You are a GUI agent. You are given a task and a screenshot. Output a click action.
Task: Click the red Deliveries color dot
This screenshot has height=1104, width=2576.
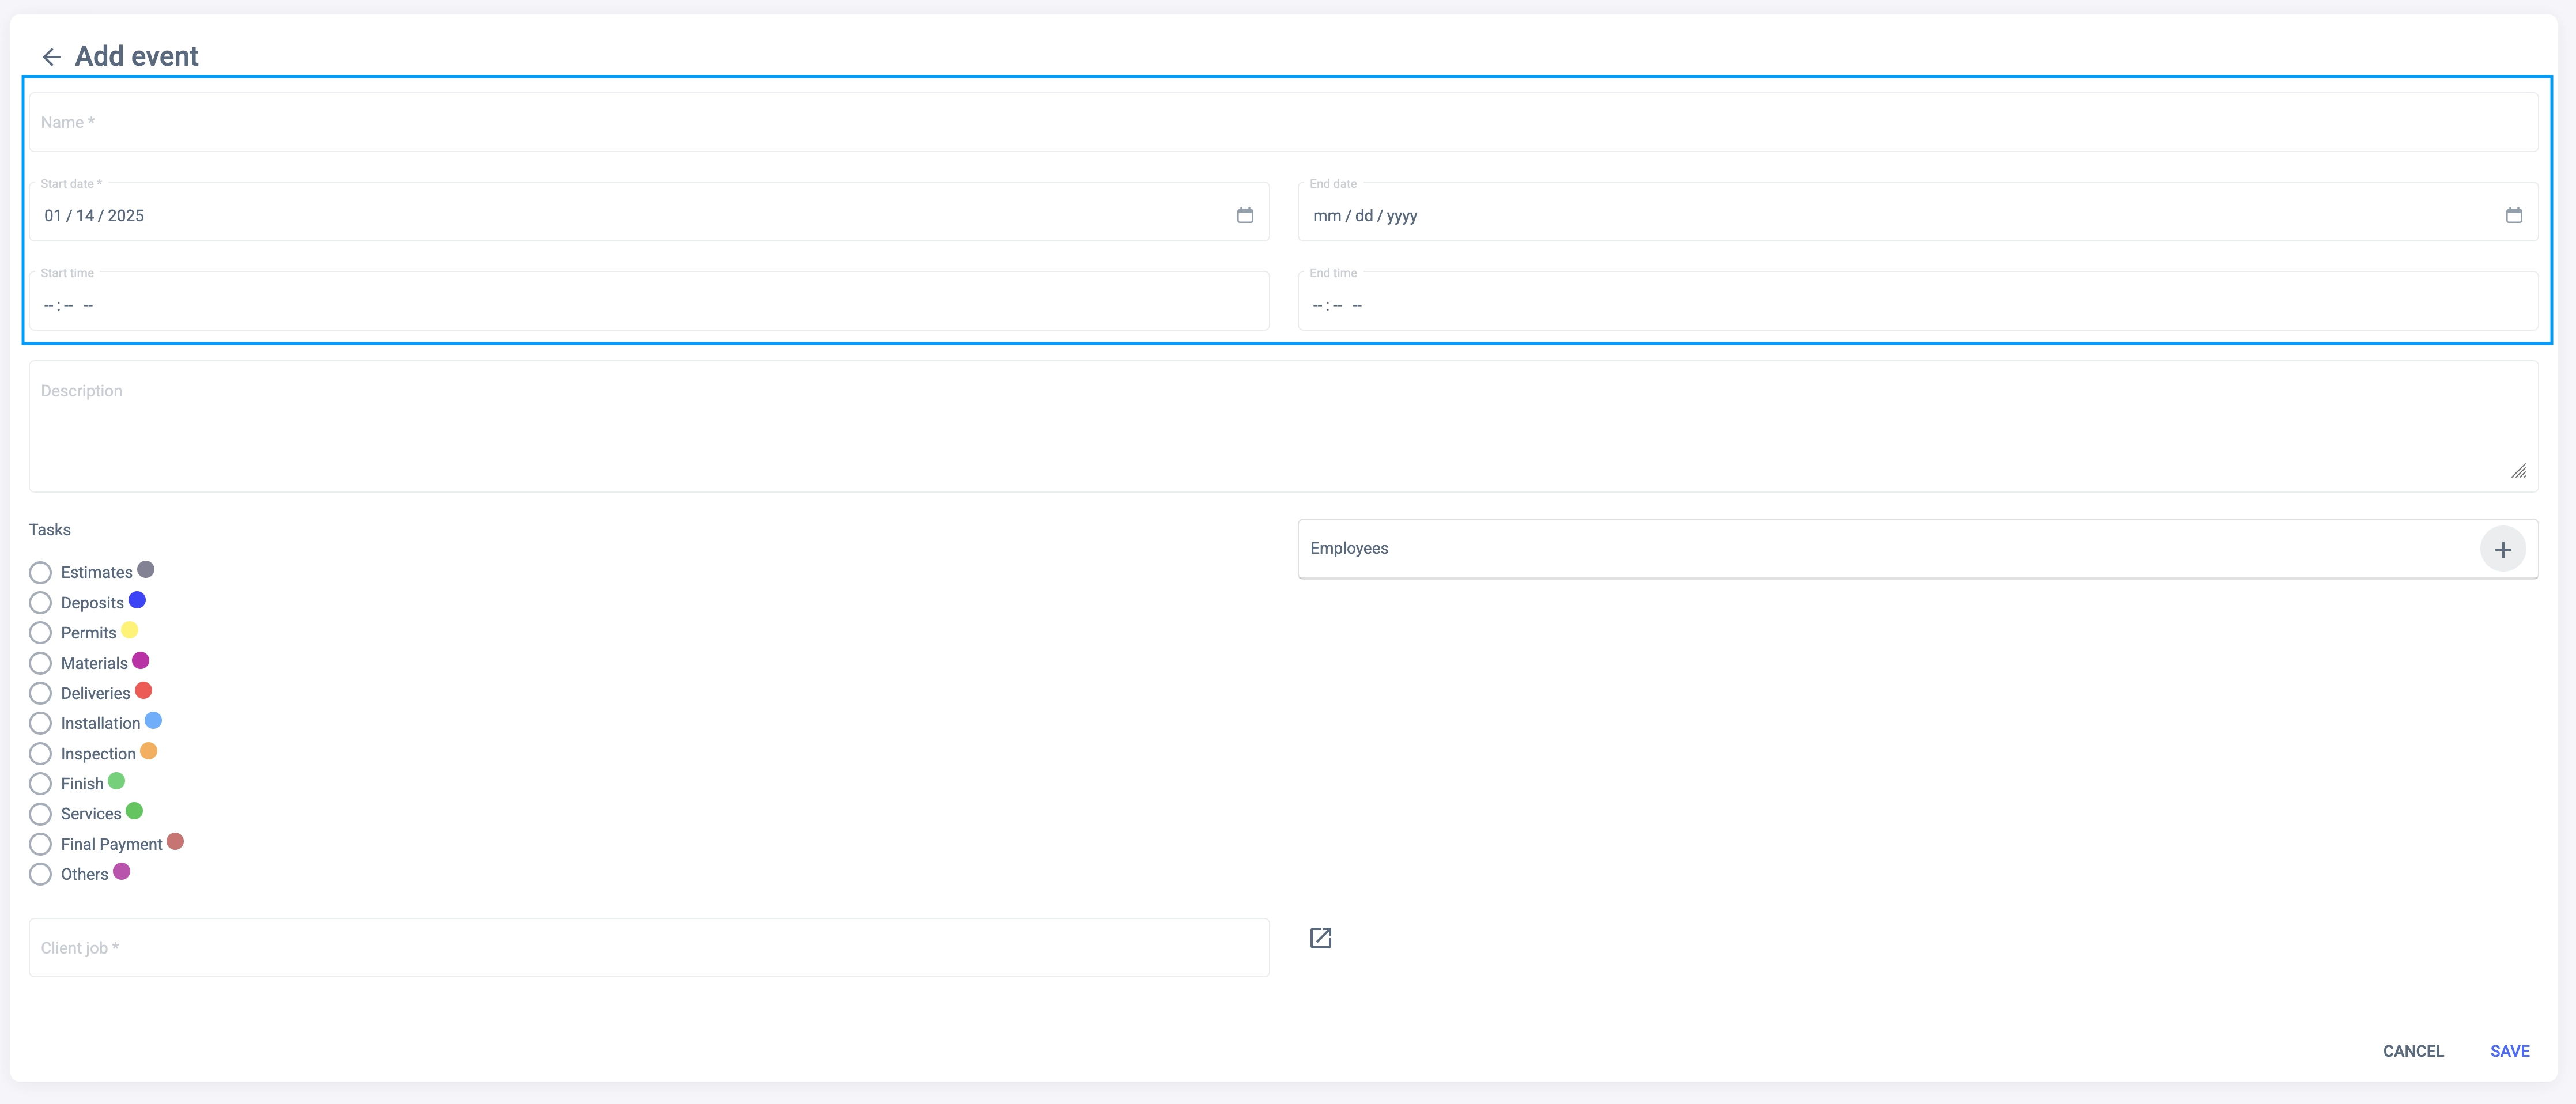coord(143,690)
